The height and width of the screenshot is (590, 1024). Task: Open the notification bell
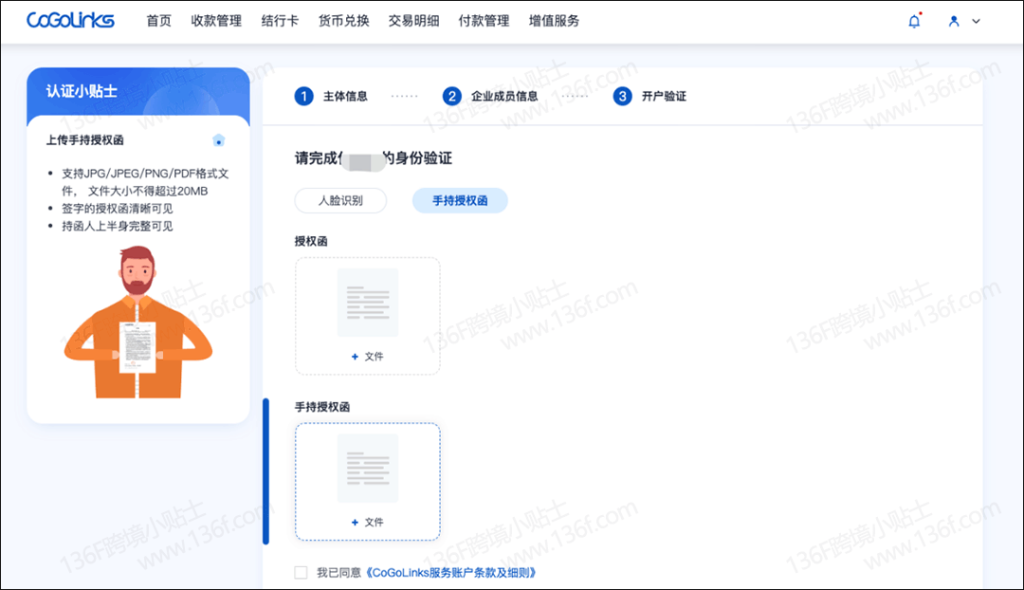pos(914,21)
